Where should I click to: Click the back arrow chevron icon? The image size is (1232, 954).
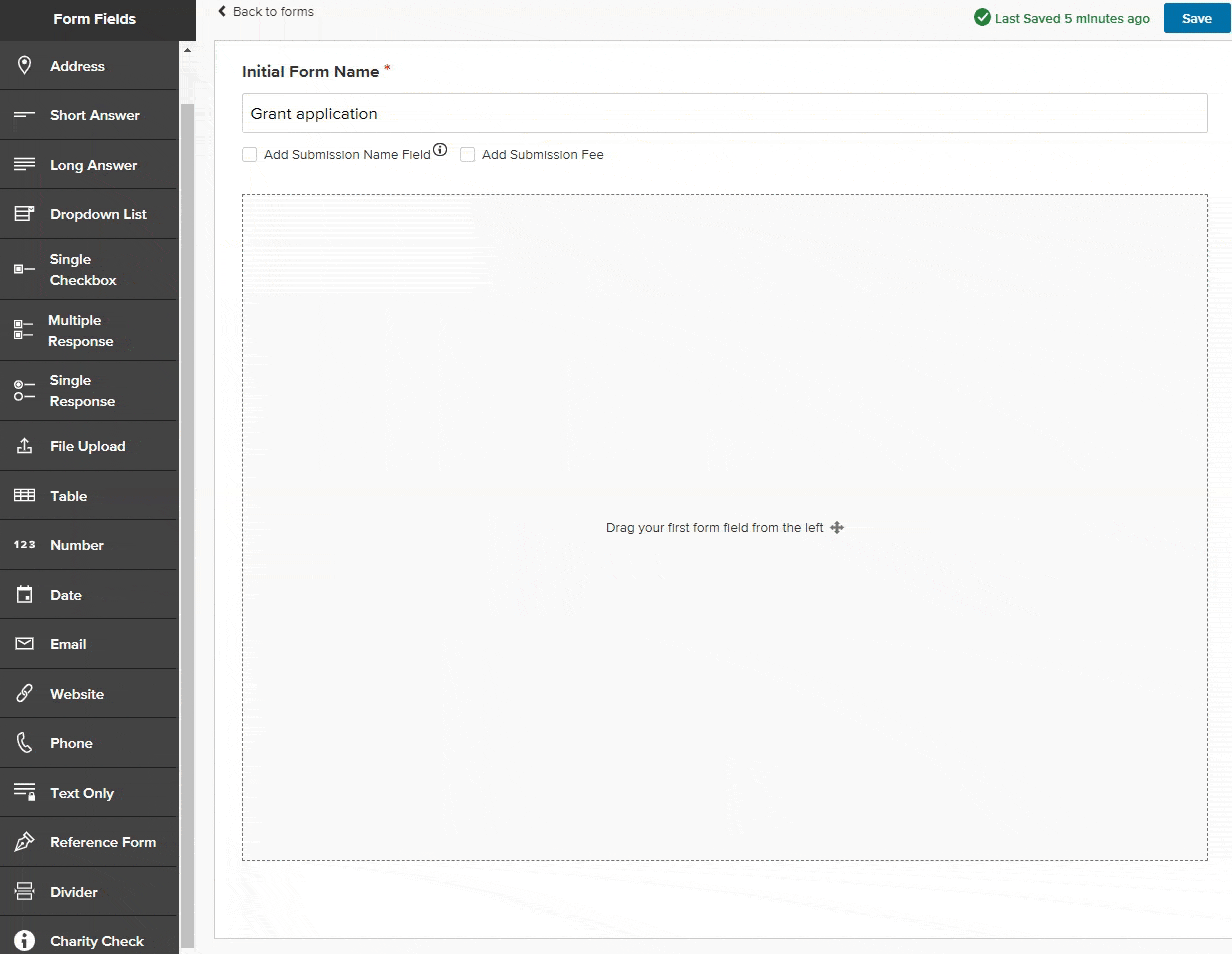coord(222,12)
